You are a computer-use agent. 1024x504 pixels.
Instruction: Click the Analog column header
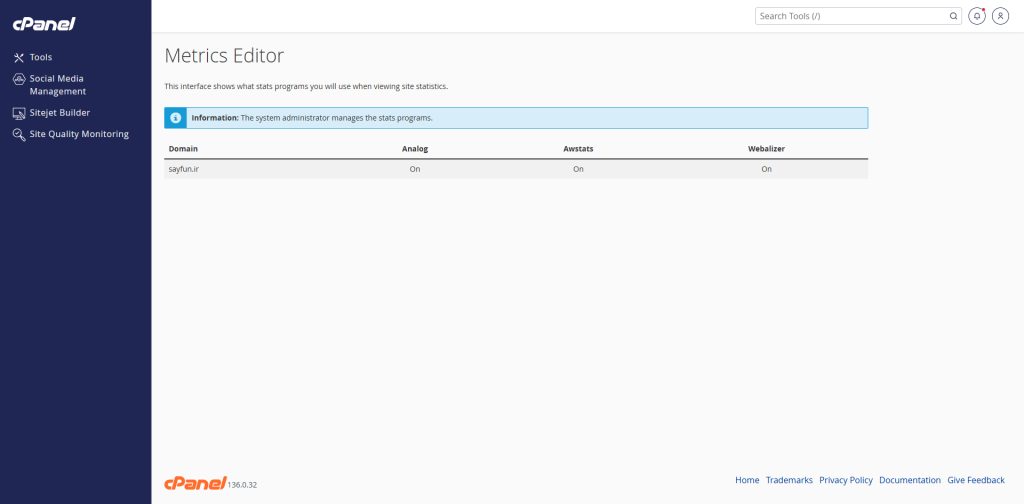pyautogui.click(x=415, y=149)
